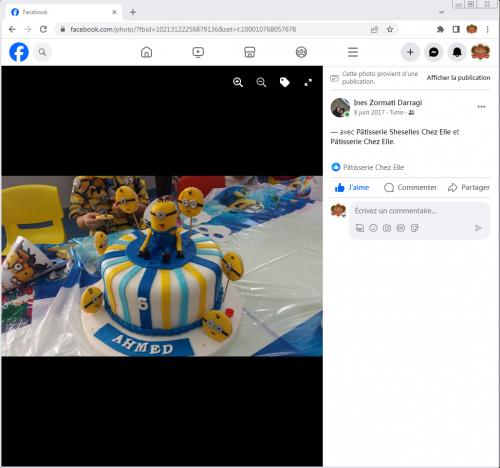Screen dimensions: 500x468
Task: Click the address bar URL
Action: pyautogui.click(x=183, y=29)
